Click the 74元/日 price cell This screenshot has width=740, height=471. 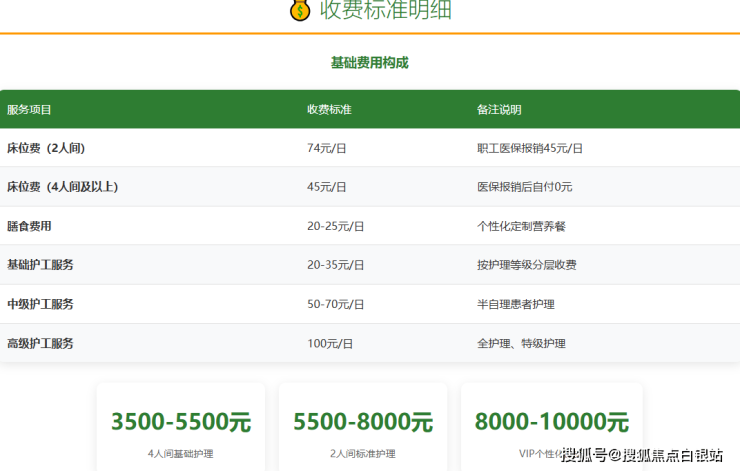(327, 148)
